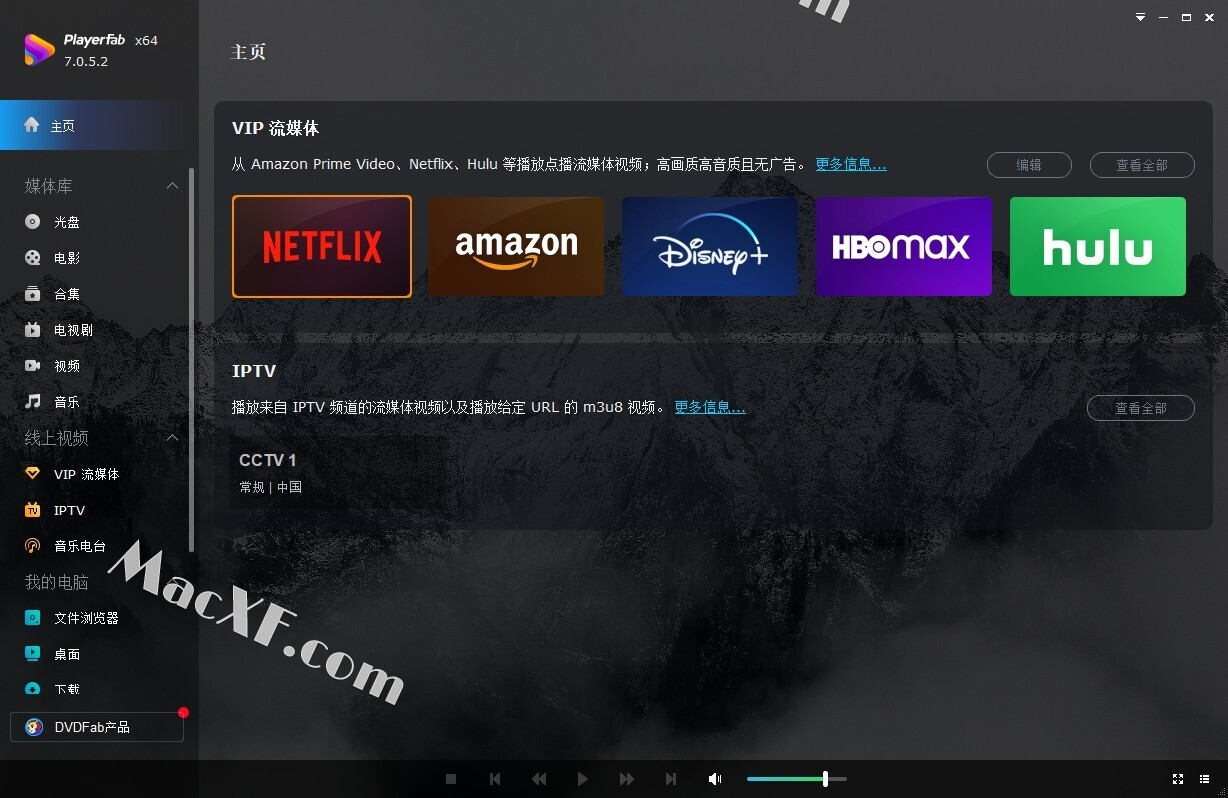This screenshot has width=1228, height=798.
Task: Click the 我的电脑 section header
Action: [57, 582]
